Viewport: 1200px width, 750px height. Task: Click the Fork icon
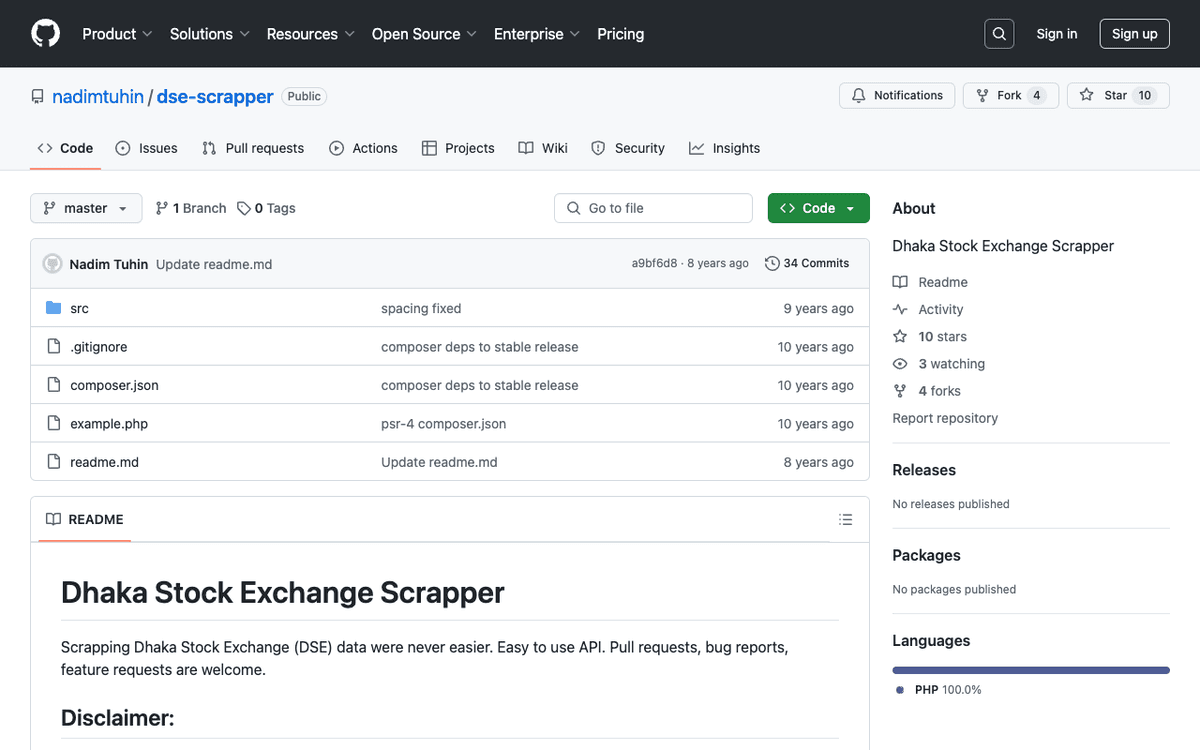point(983,95)
